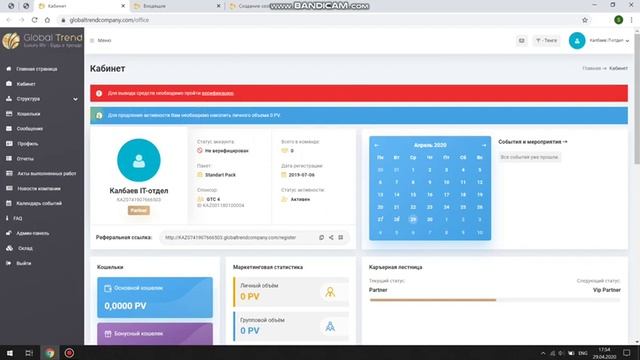Click the header user avatar

[x=577, y=40]
